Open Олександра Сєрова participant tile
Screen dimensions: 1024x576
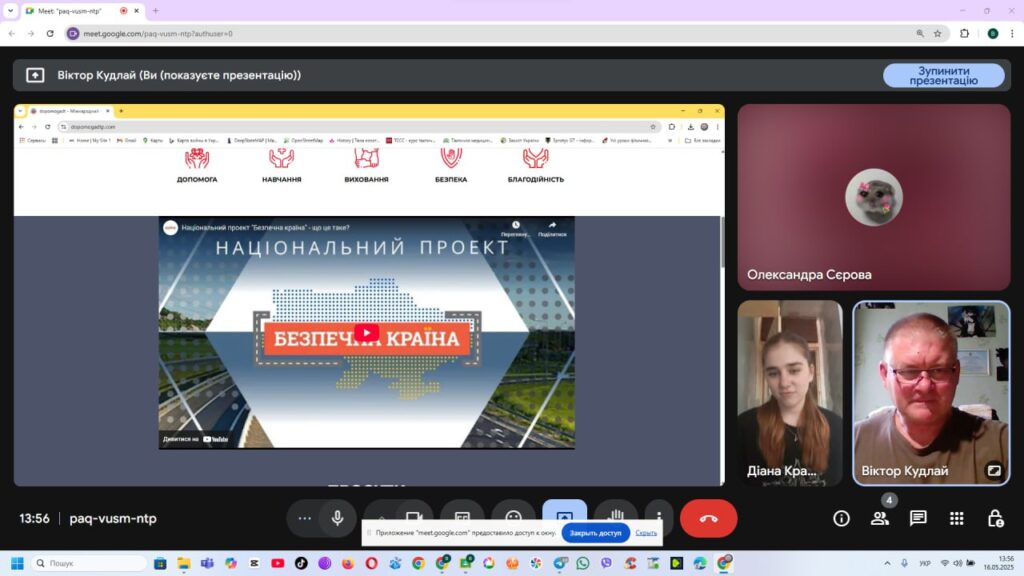(x=874, y=197)
